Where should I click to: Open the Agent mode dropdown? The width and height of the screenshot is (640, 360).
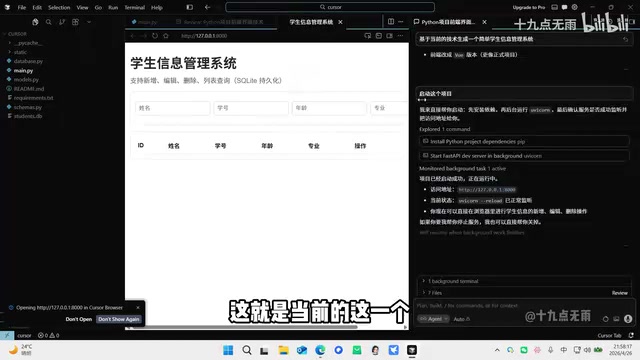pyautogui.click(x=433, y=319)
